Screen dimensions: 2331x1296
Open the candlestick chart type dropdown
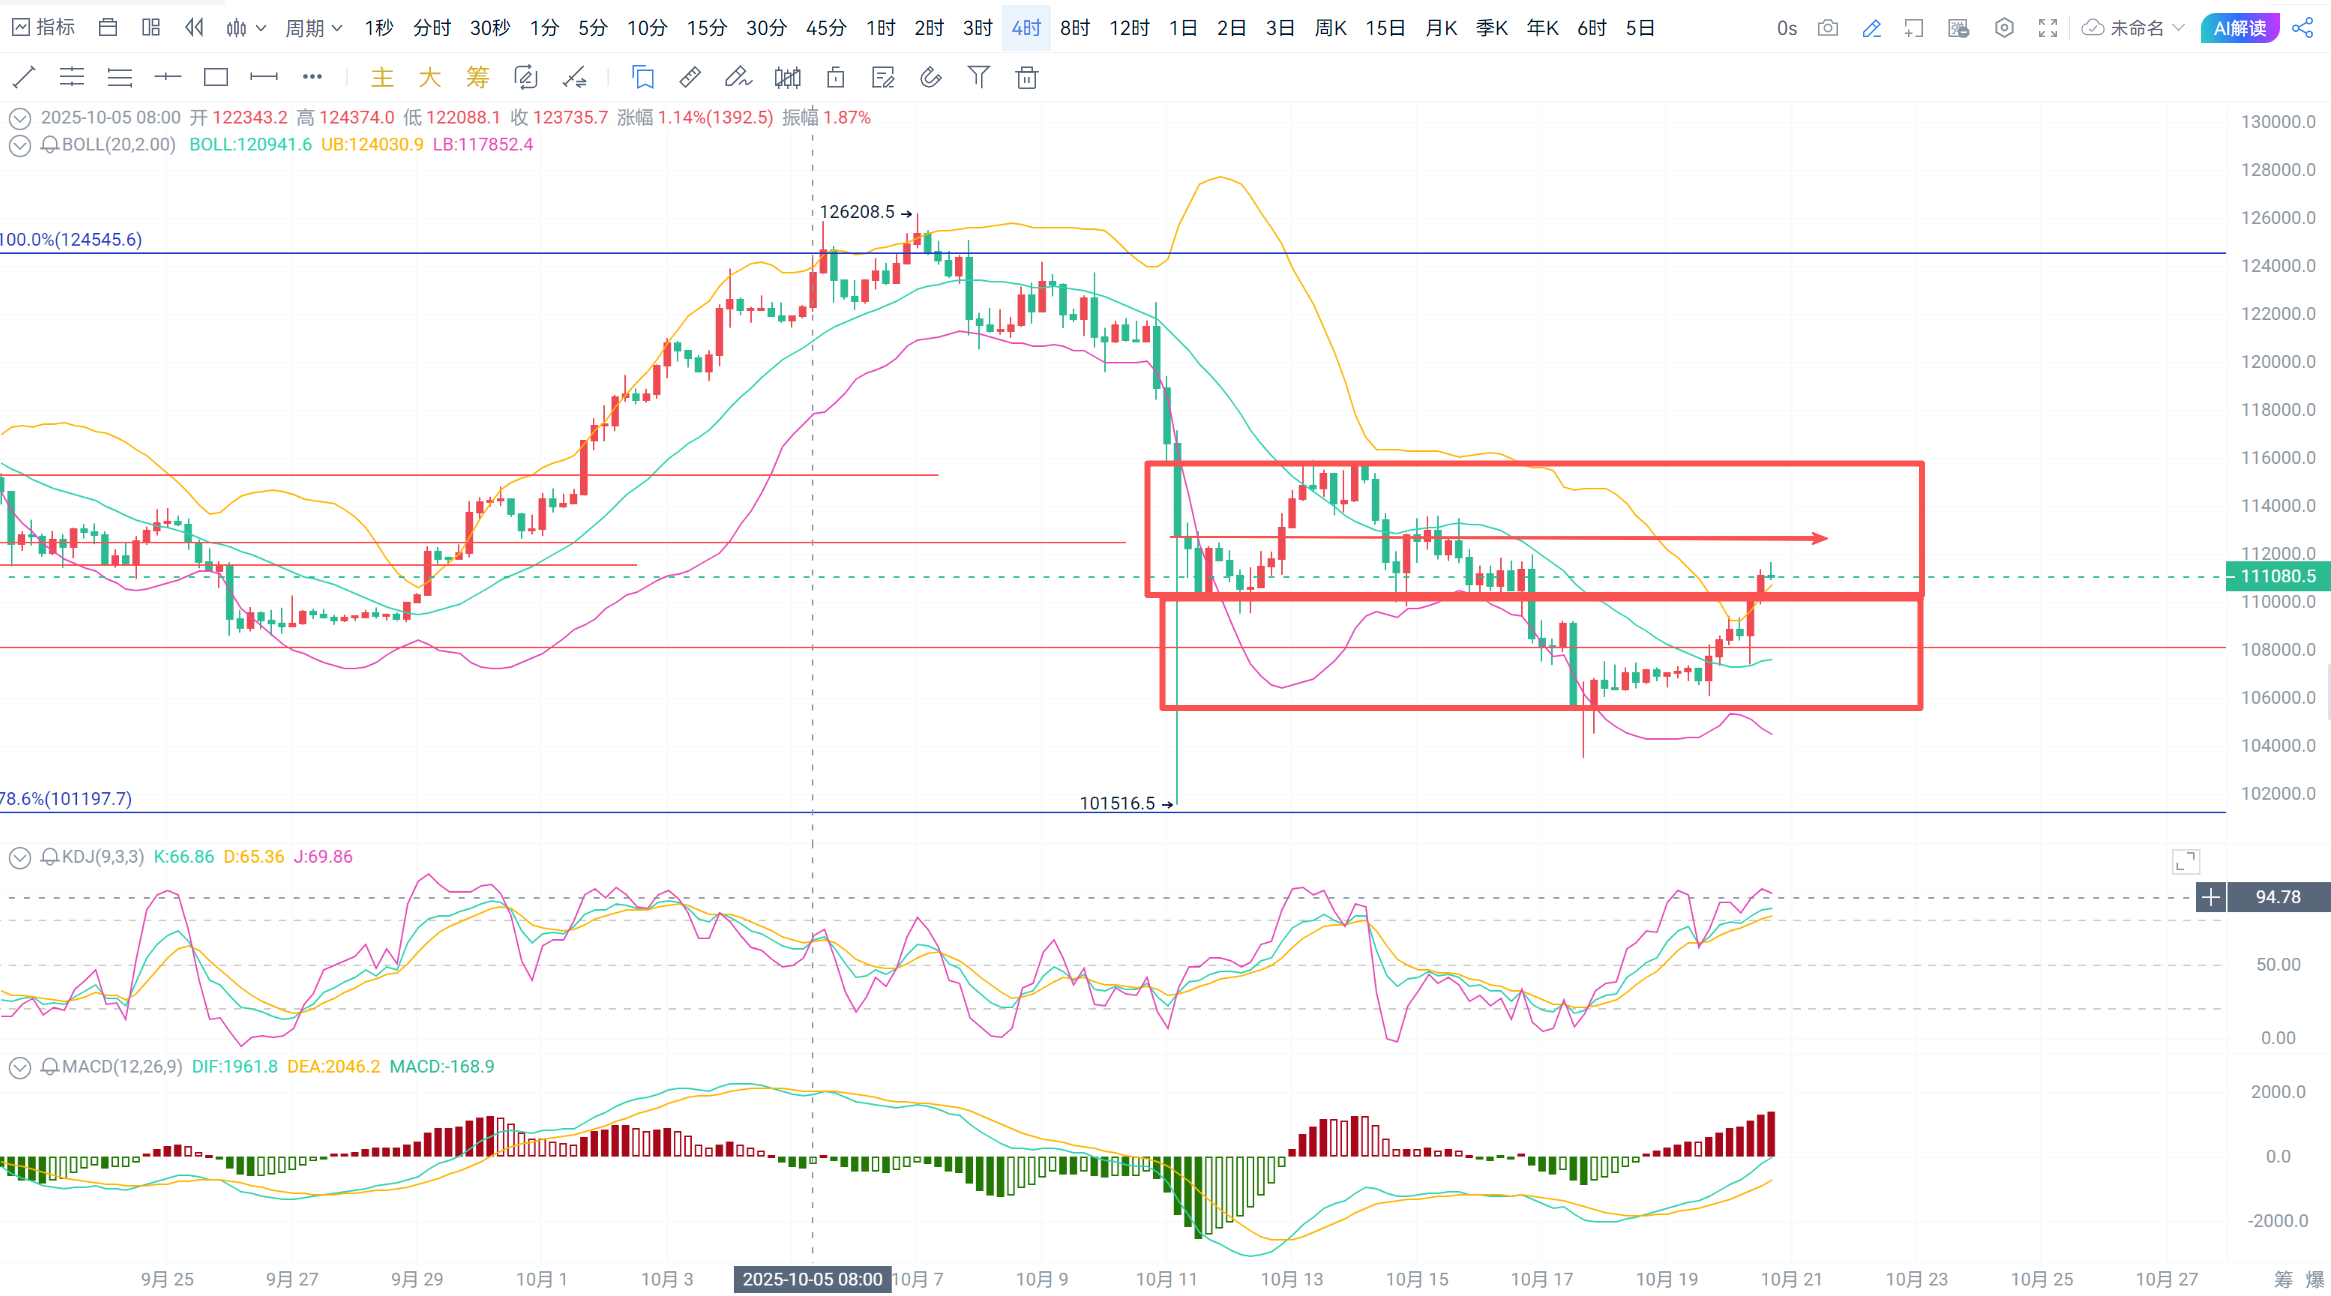246,28
